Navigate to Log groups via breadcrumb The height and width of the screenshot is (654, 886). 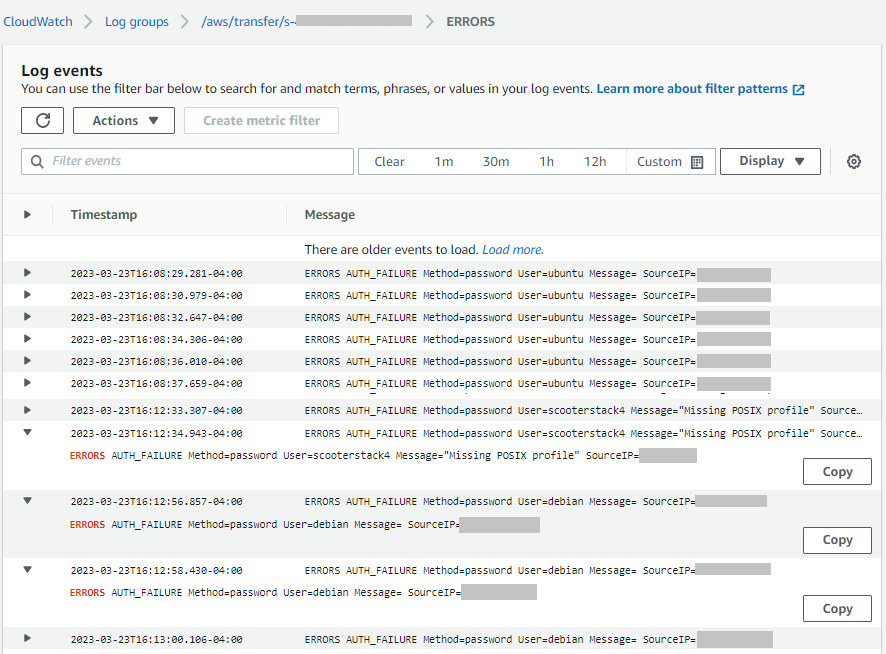(136, 21)
